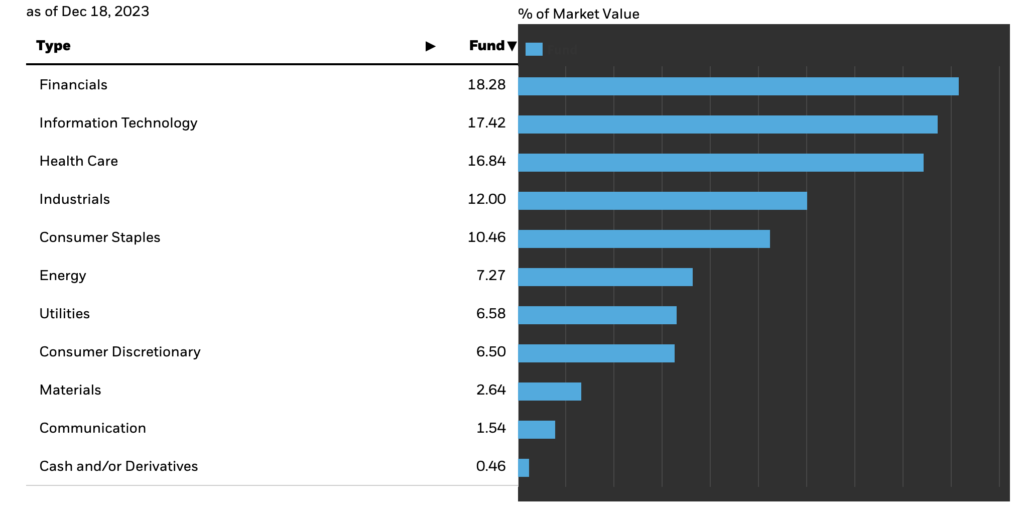This screenshot has width=1024, height=512.
Task: Click the Health Care bar
Action: coord(720,162)
